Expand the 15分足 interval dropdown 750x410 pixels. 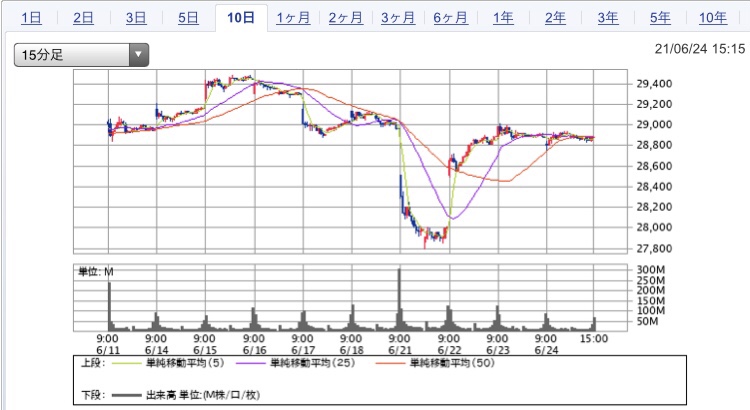click(82, 55)
